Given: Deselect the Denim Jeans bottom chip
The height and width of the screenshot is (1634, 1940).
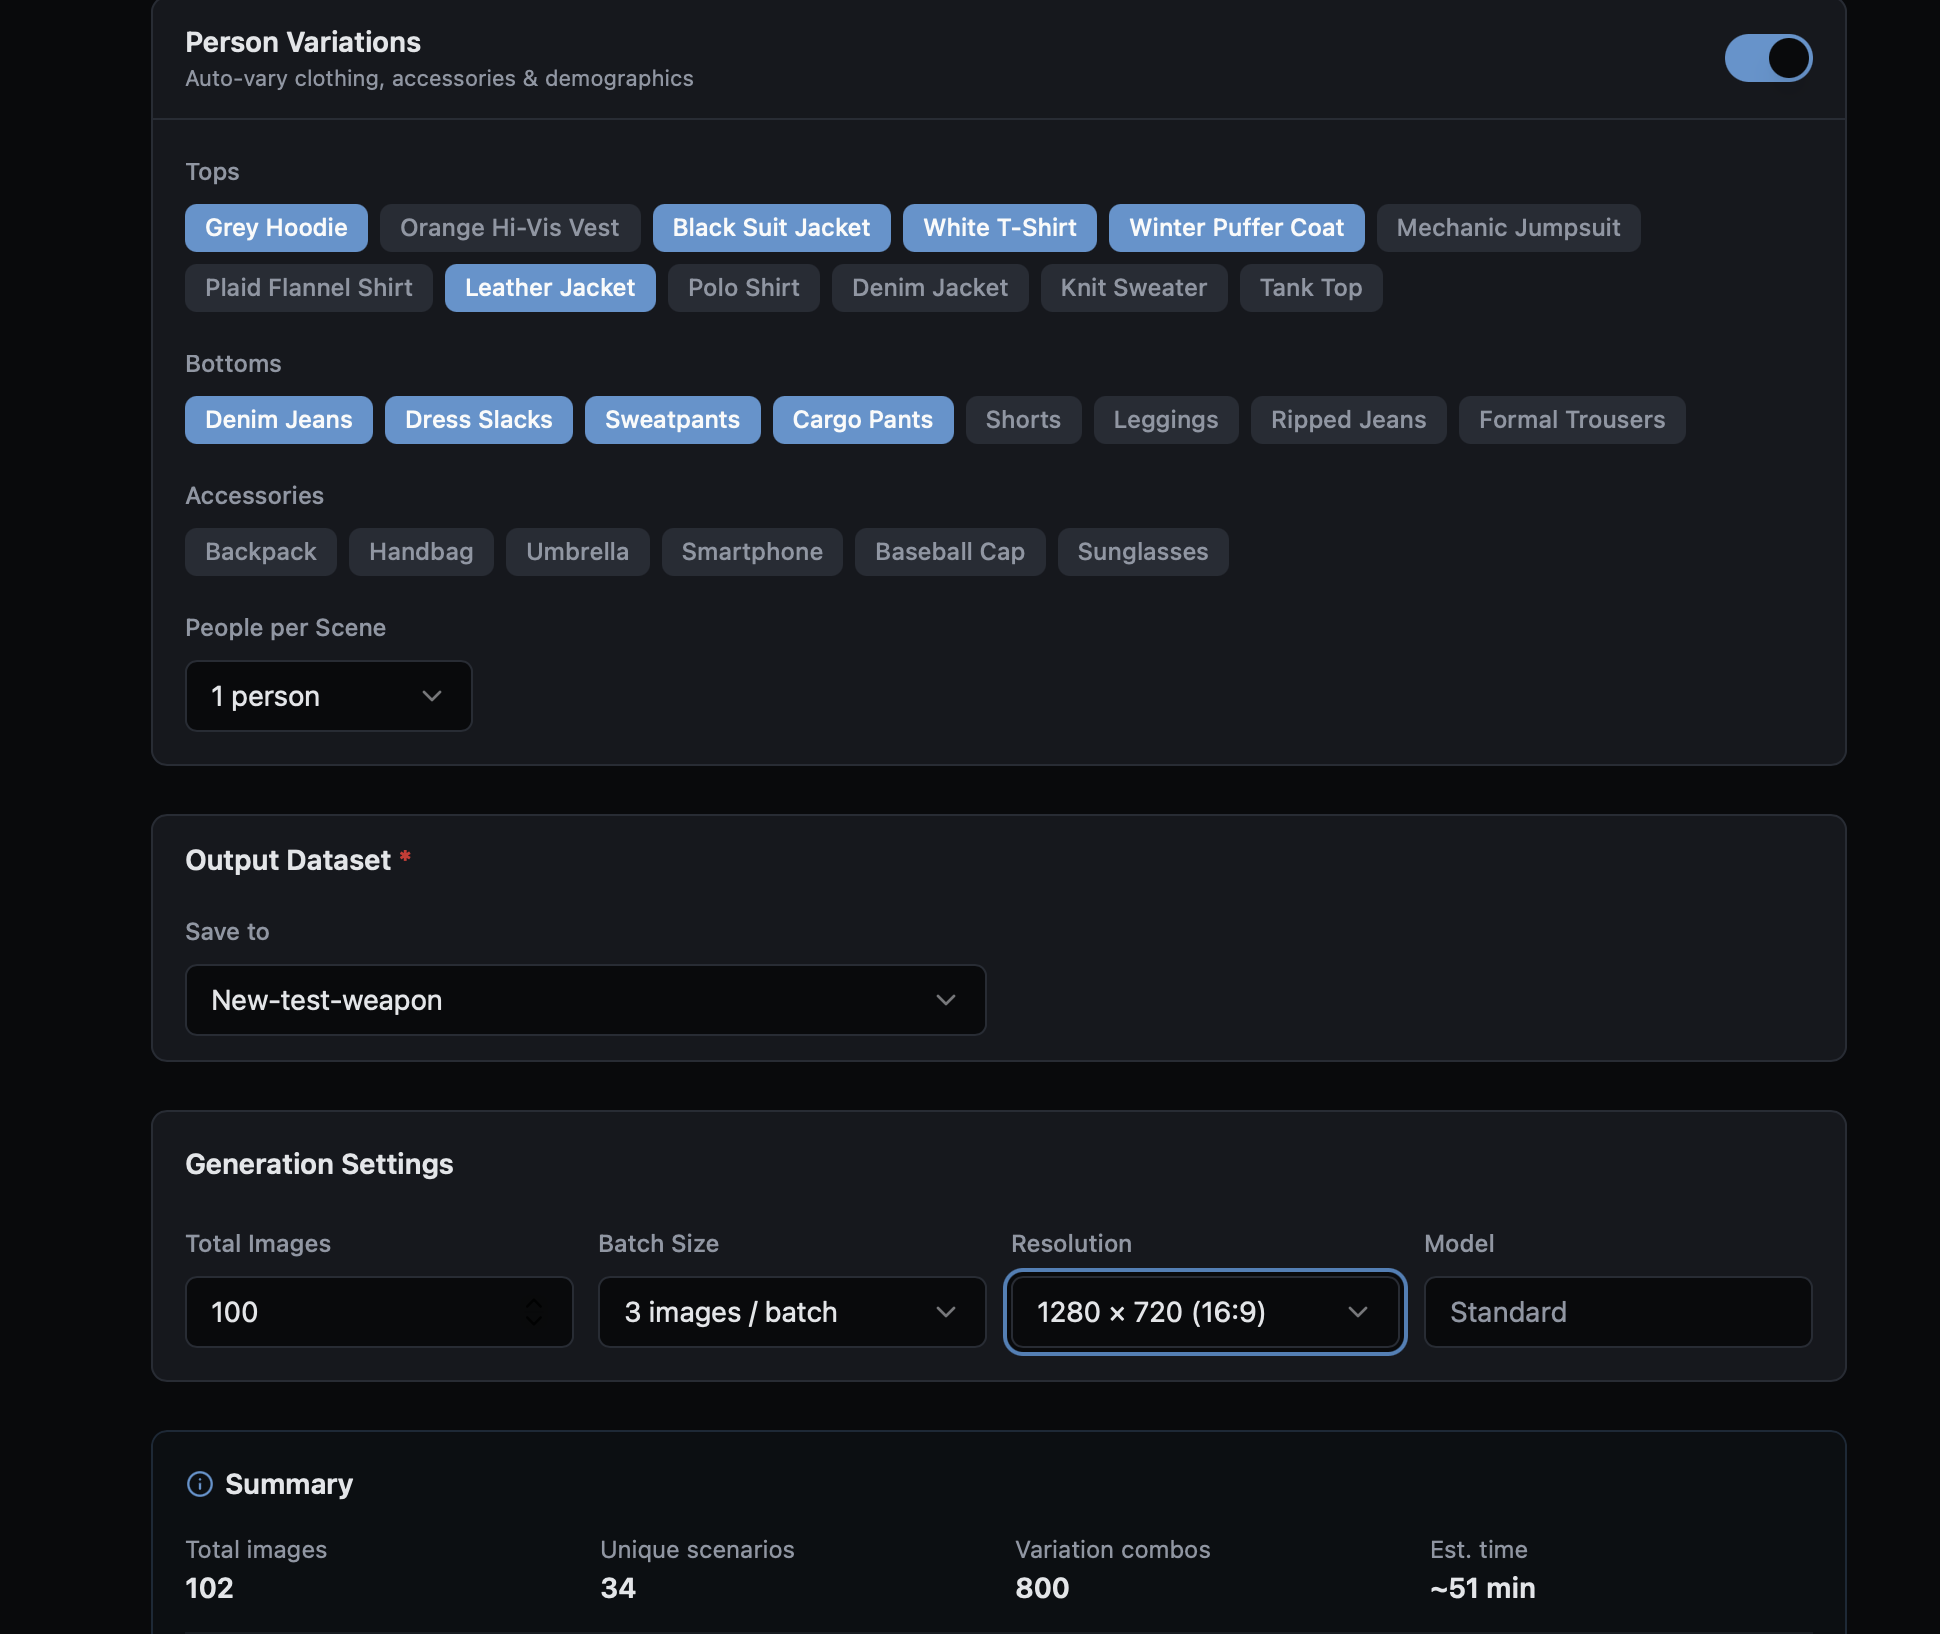Looking at the screenshot, I should pos(279,420).
